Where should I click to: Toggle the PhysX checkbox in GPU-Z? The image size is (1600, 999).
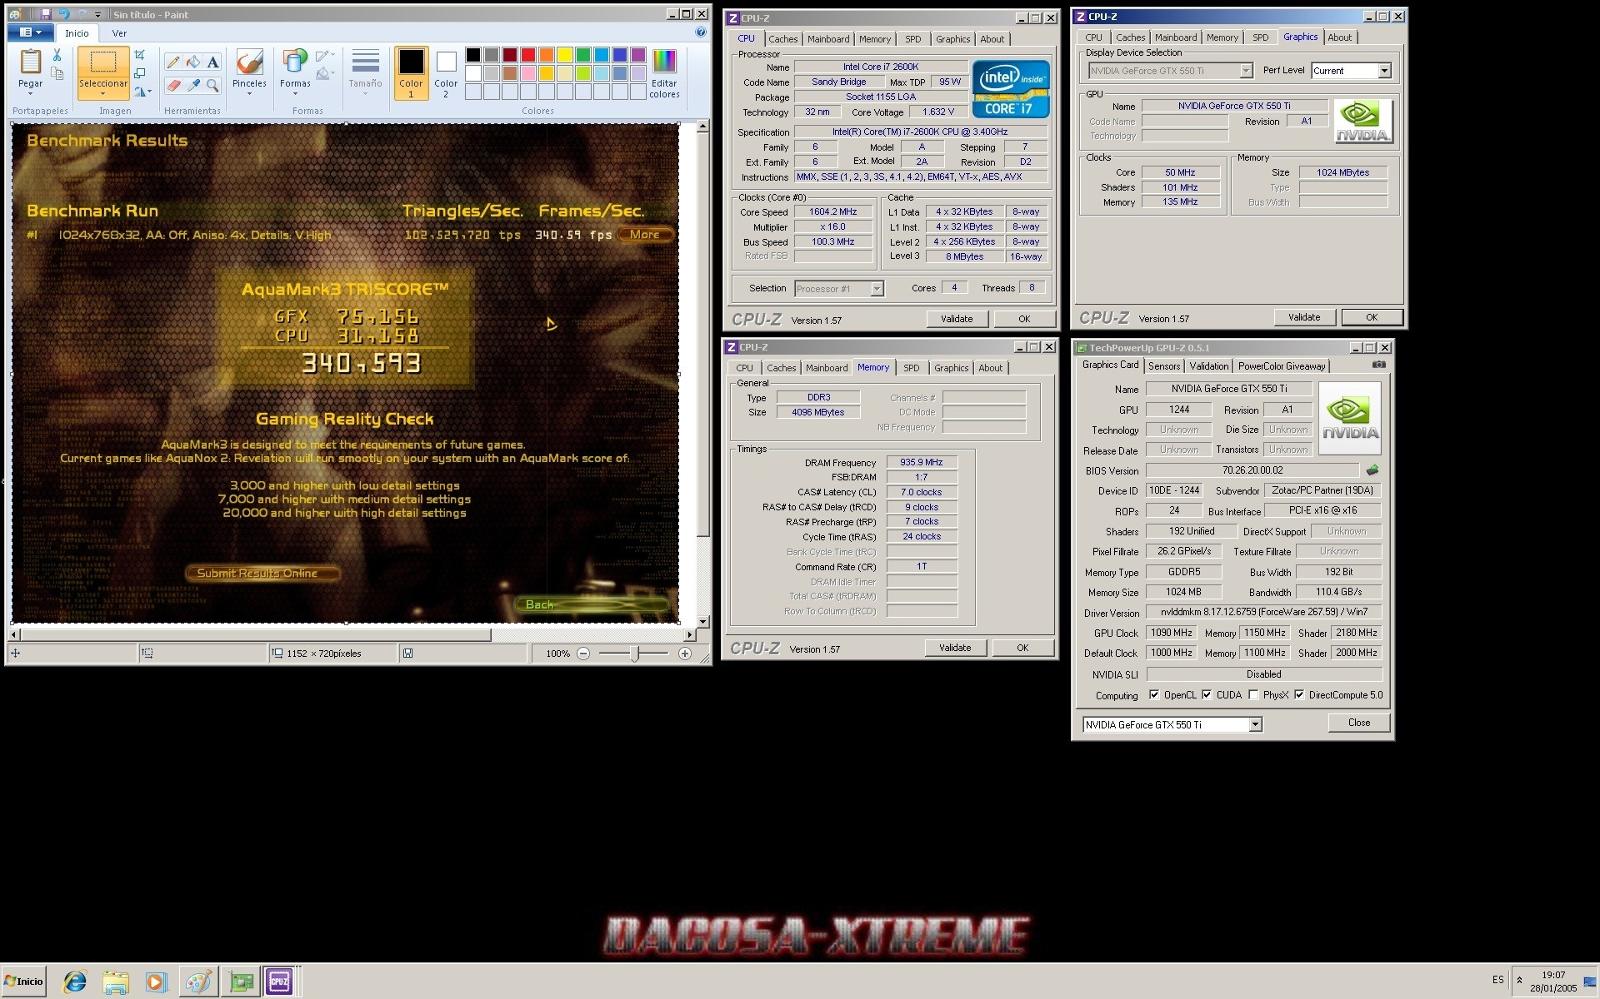1253,695
